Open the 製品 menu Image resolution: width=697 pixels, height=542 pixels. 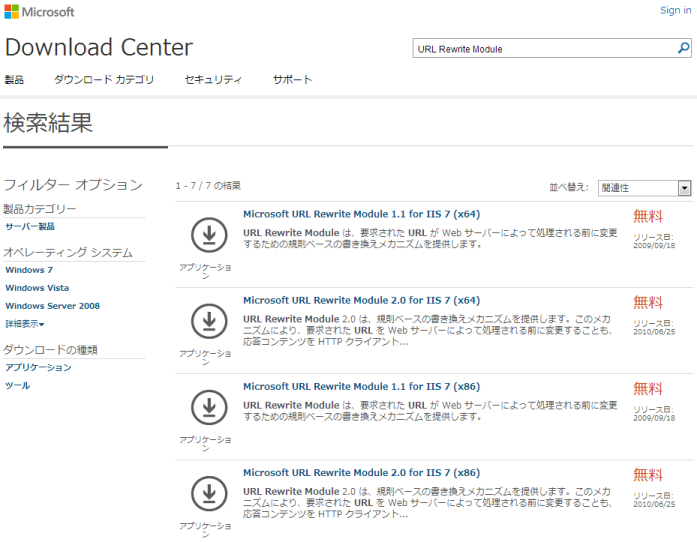14,80
